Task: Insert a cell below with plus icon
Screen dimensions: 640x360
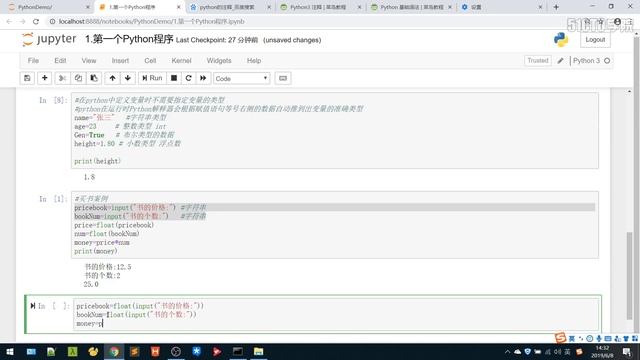Action: coord(44,78)
